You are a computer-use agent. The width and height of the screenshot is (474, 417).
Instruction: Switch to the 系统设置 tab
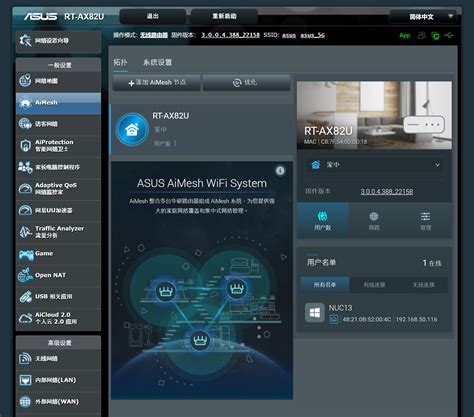[157, 62]
